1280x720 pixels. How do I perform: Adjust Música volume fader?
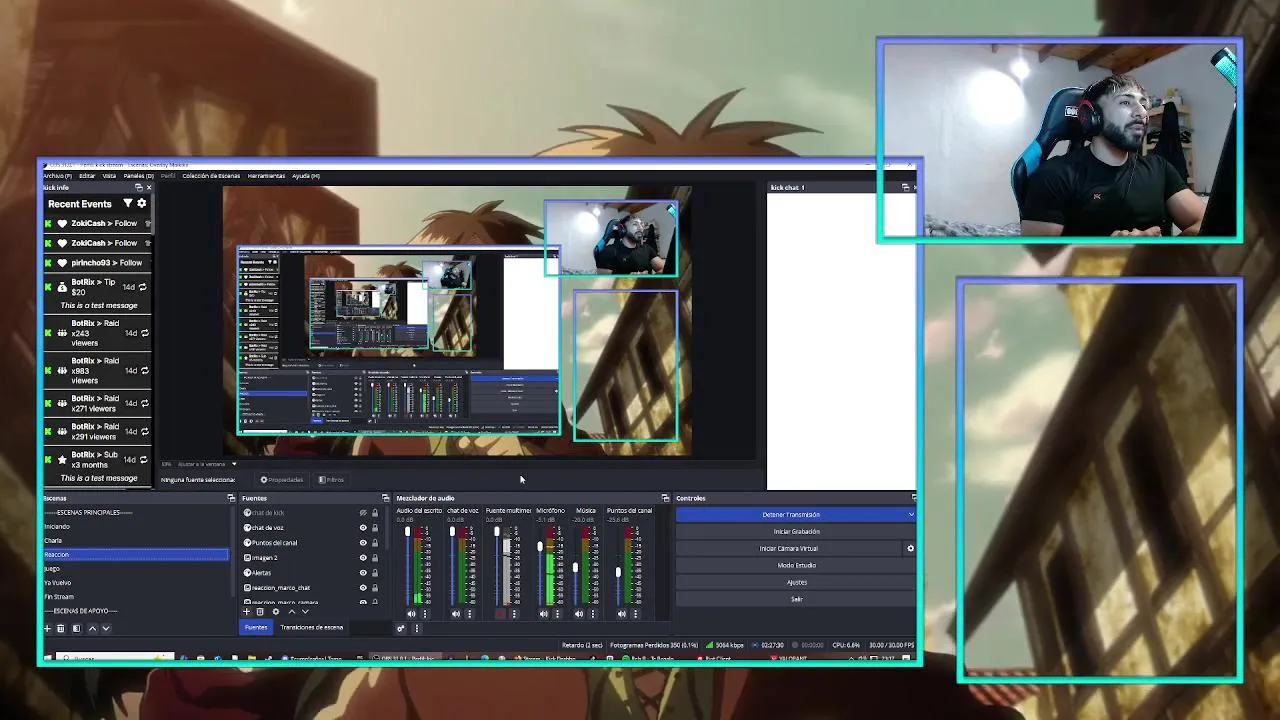click(575, 568)
